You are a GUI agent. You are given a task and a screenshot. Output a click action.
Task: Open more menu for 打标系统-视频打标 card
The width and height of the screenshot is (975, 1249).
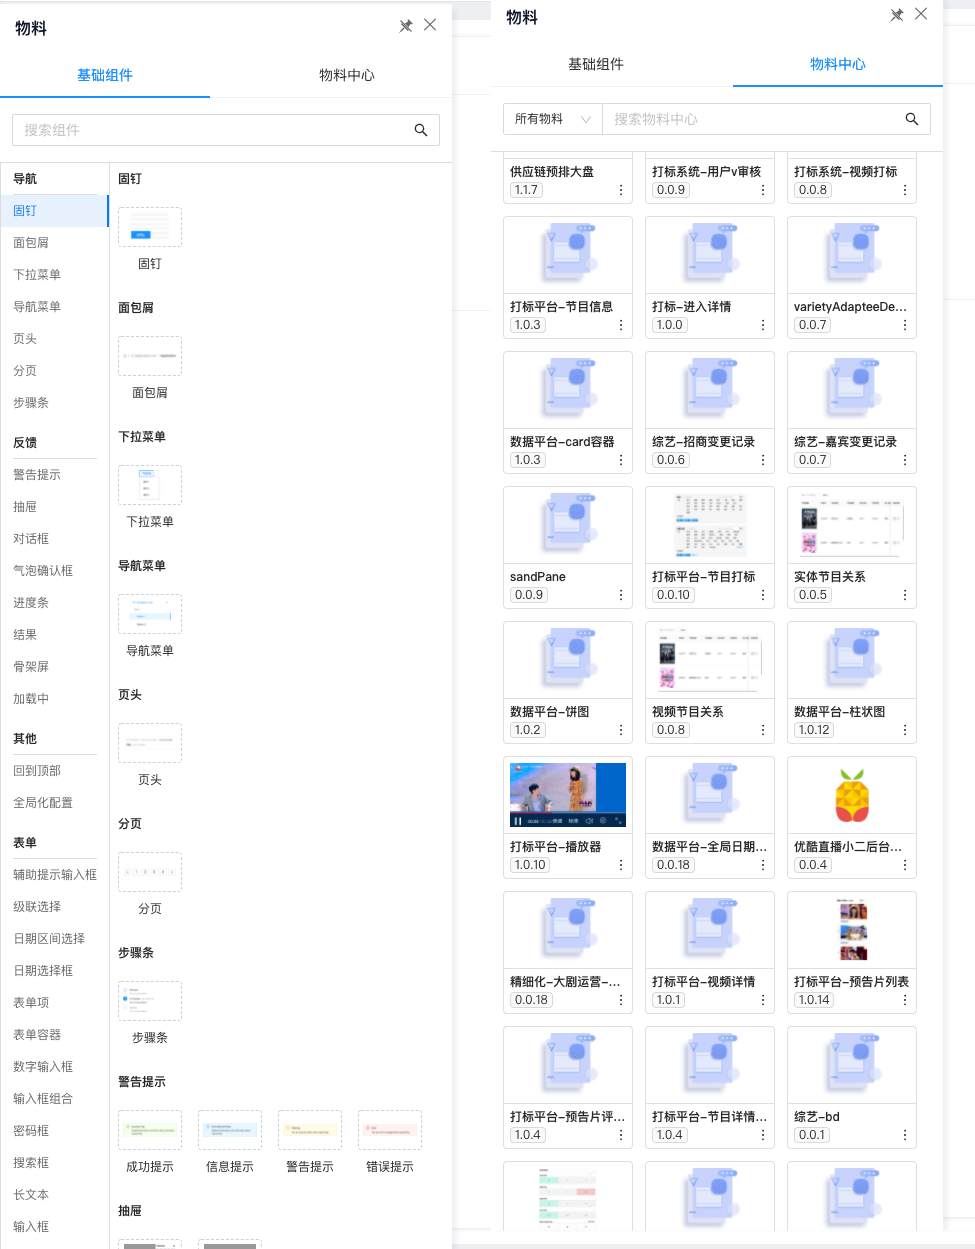pos(905,190)
